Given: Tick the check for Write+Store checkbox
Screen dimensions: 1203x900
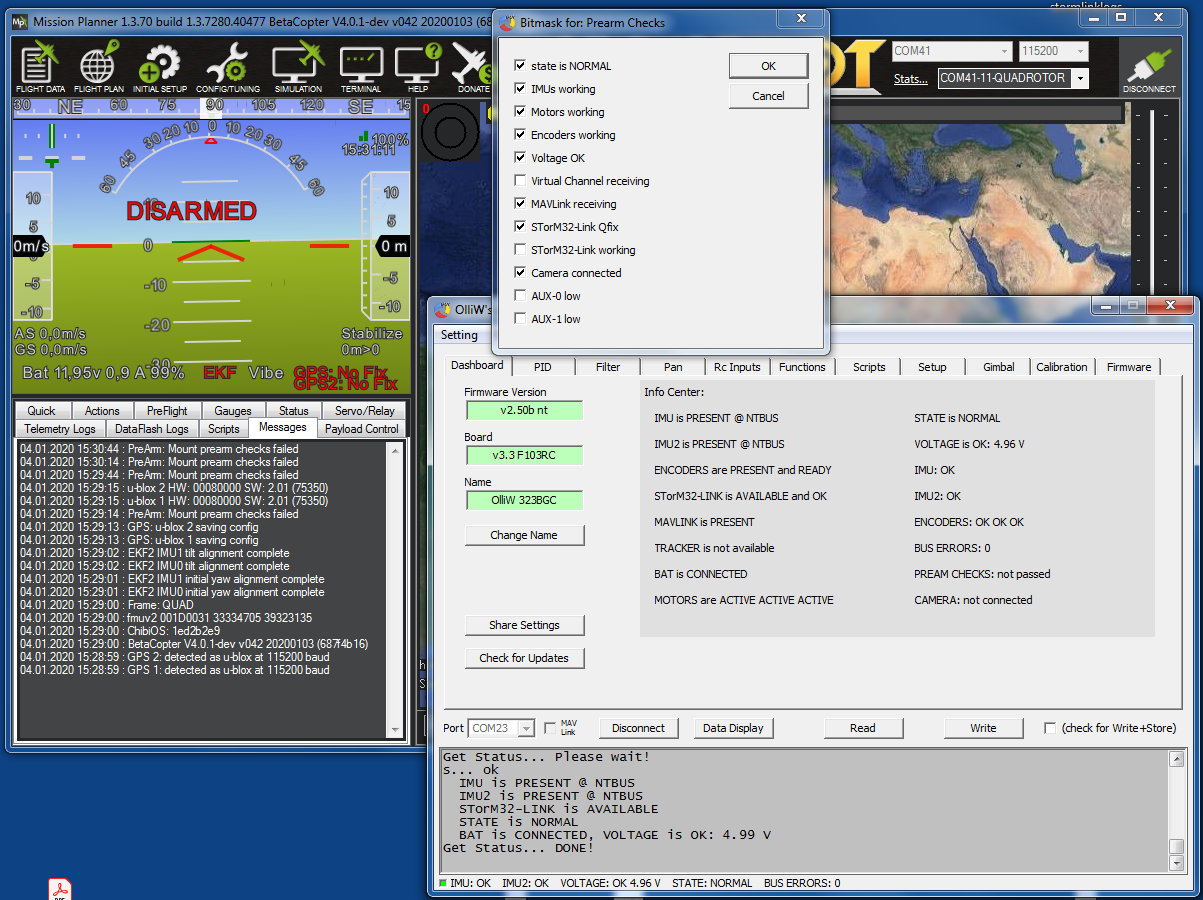Looking at the screenshot, I should coord(1050,728).
